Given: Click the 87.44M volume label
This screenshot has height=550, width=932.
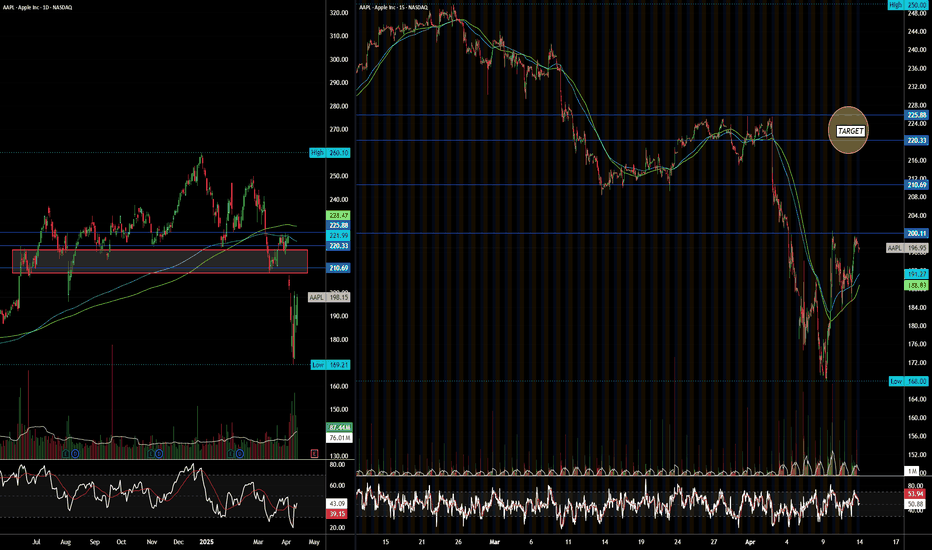Looking at the screenshot, I should [339, 428].
